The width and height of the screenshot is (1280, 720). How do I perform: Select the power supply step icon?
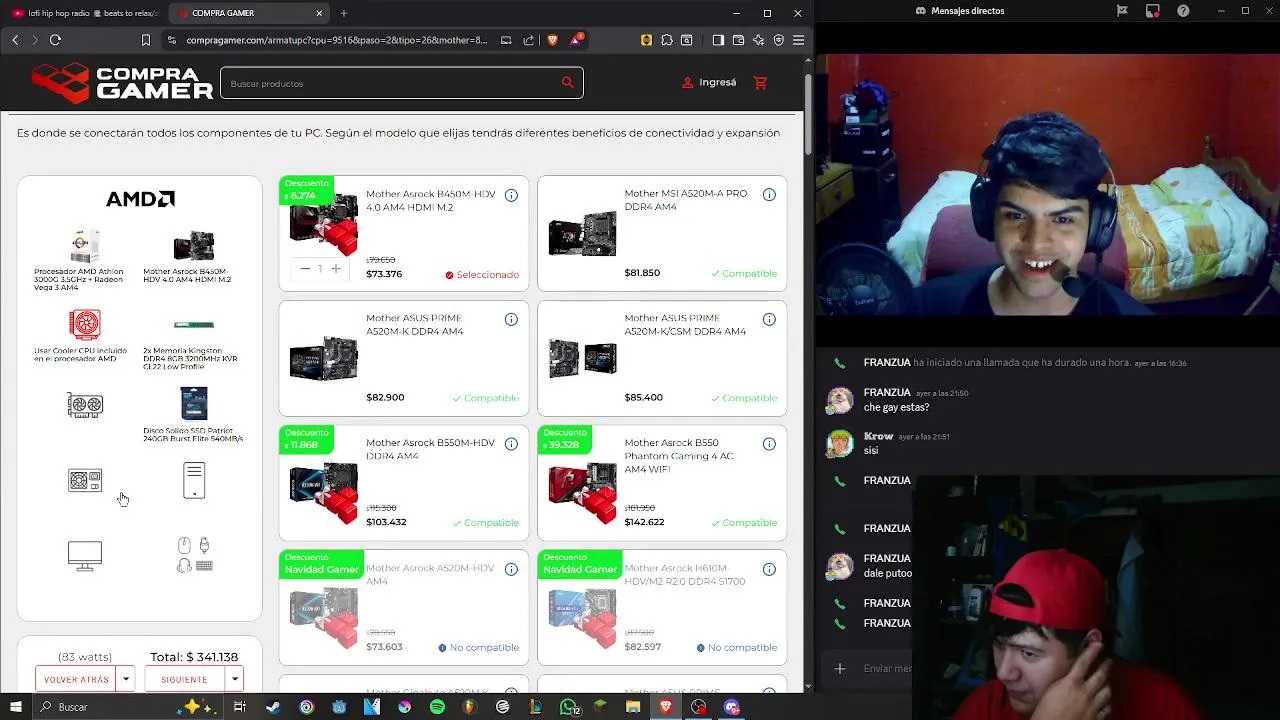pyautogui.click(x=85, y=480)
